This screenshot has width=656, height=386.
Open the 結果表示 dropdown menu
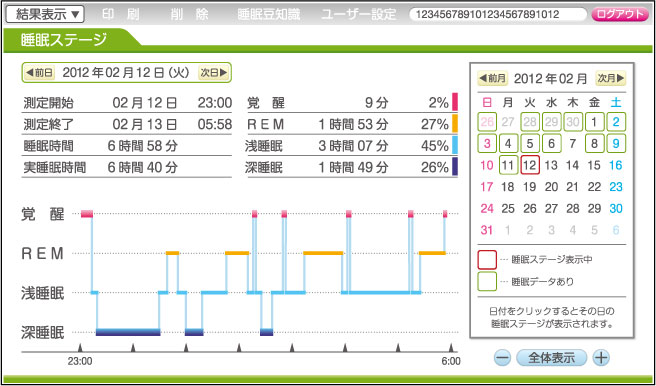click(45, 14)
